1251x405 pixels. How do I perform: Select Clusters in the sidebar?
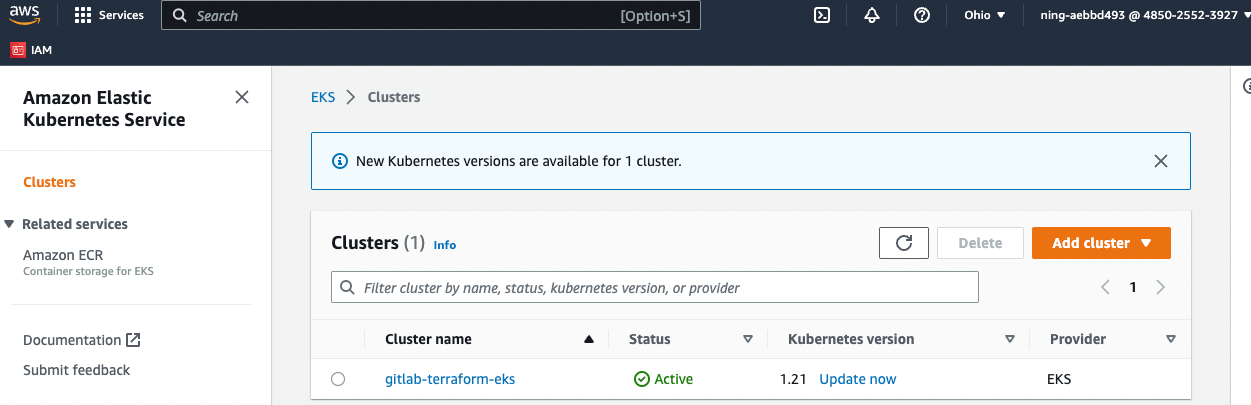[49, 182]
